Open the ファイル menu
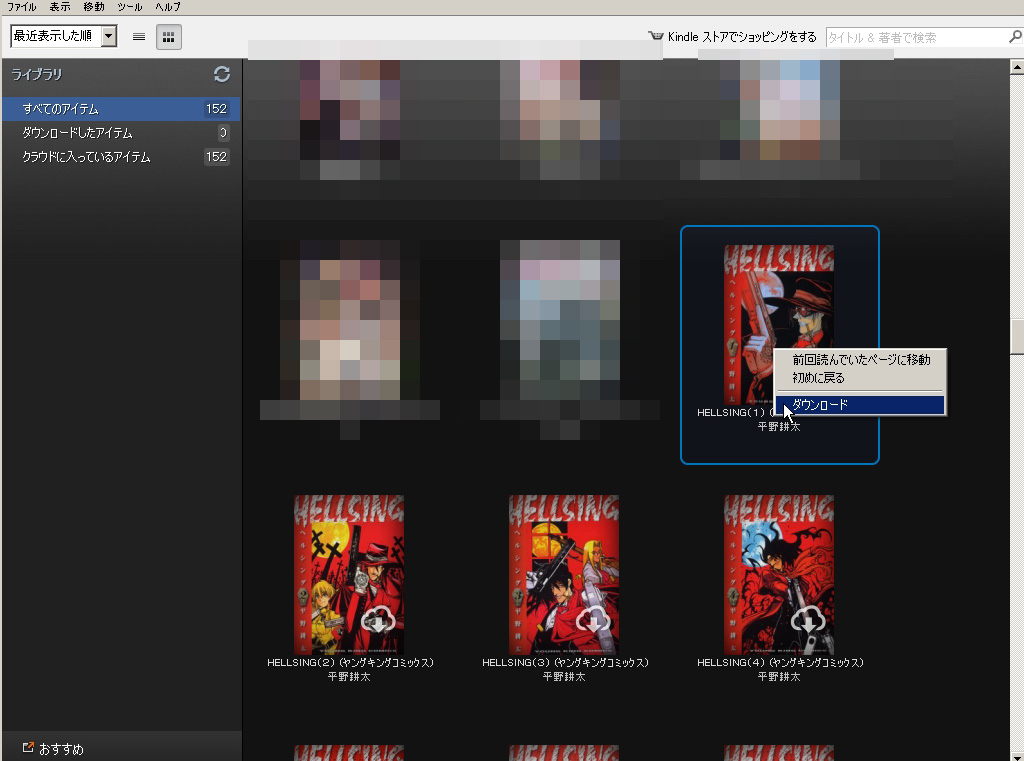Screen dimensions: 1024x761 (x=21, y=7)
